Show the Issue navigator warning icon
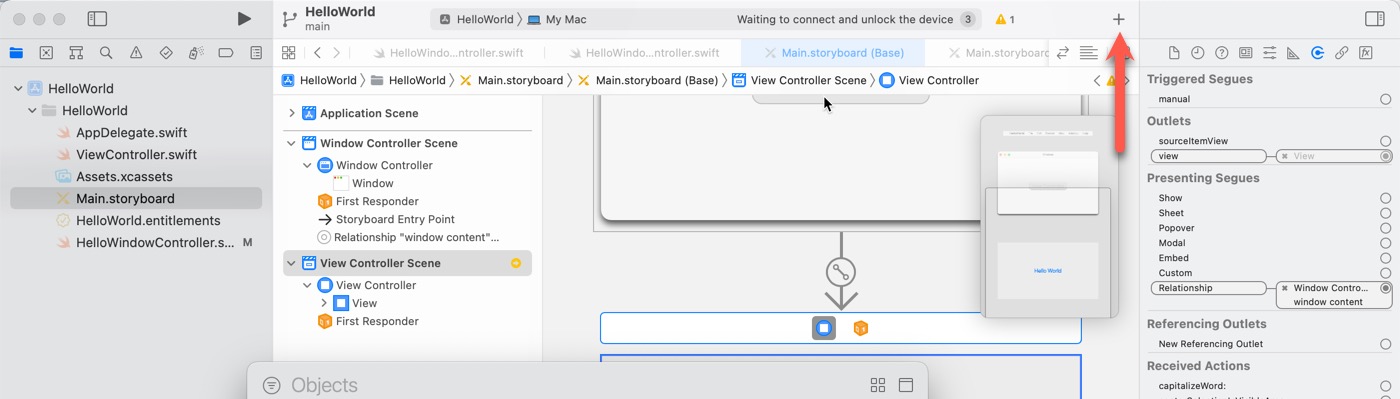 136,53
